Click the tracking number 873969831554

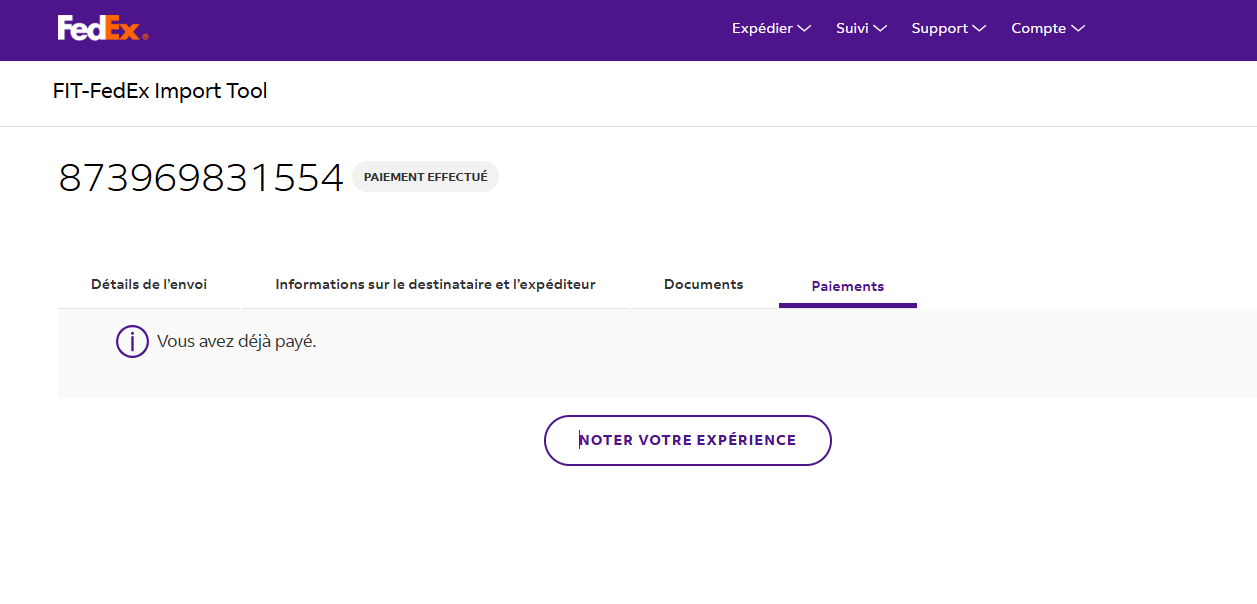click(x=201, y=178)
